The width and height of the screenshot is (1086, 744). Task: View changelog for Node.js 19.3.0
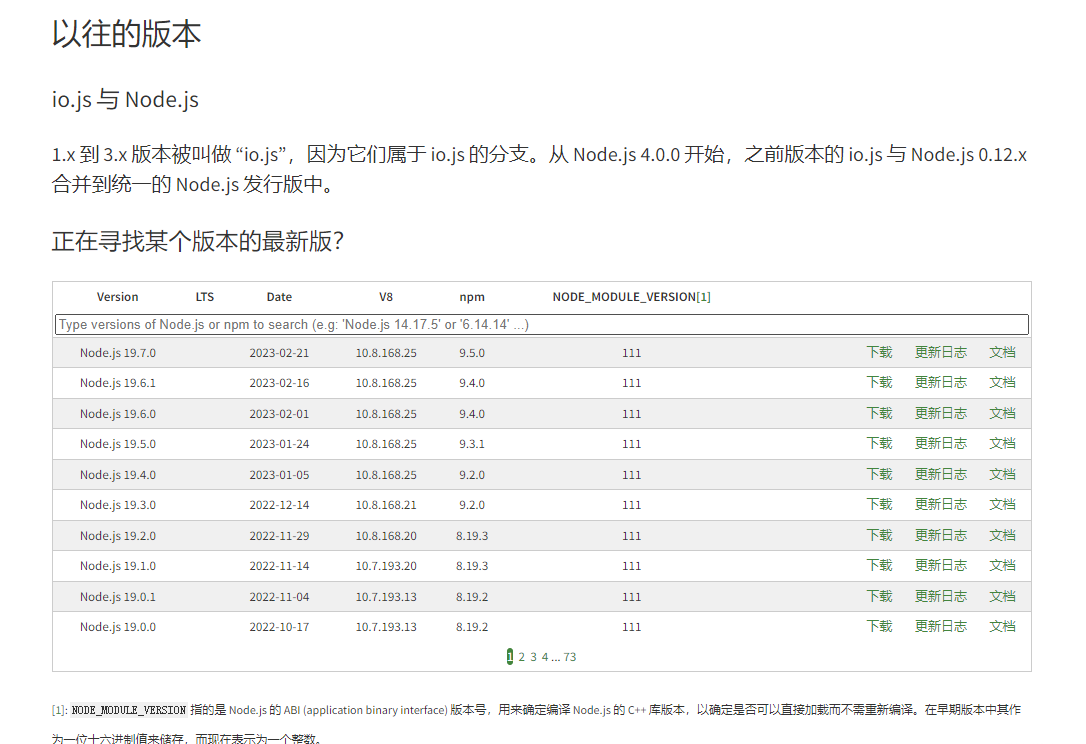coord(941,504)
